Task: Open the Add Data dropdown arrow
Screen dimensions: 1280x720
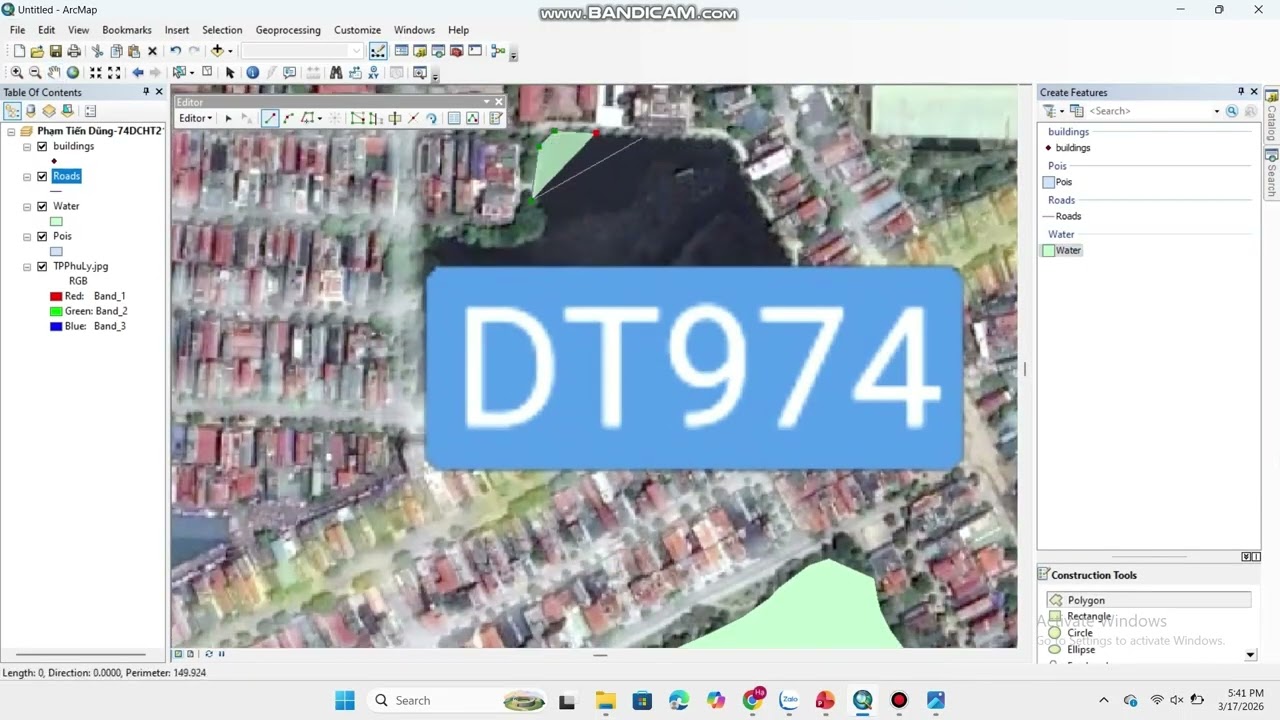Action: [x=230, y=51]
